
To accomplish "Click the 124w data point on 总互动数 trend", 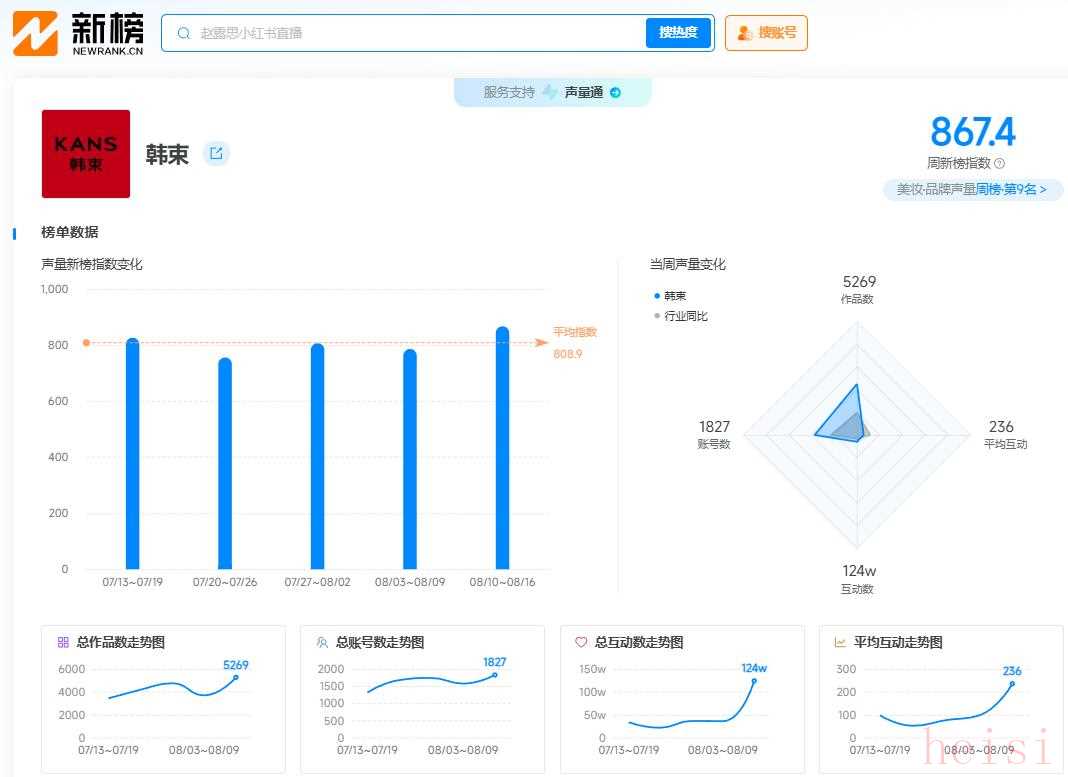I will 753,681.
